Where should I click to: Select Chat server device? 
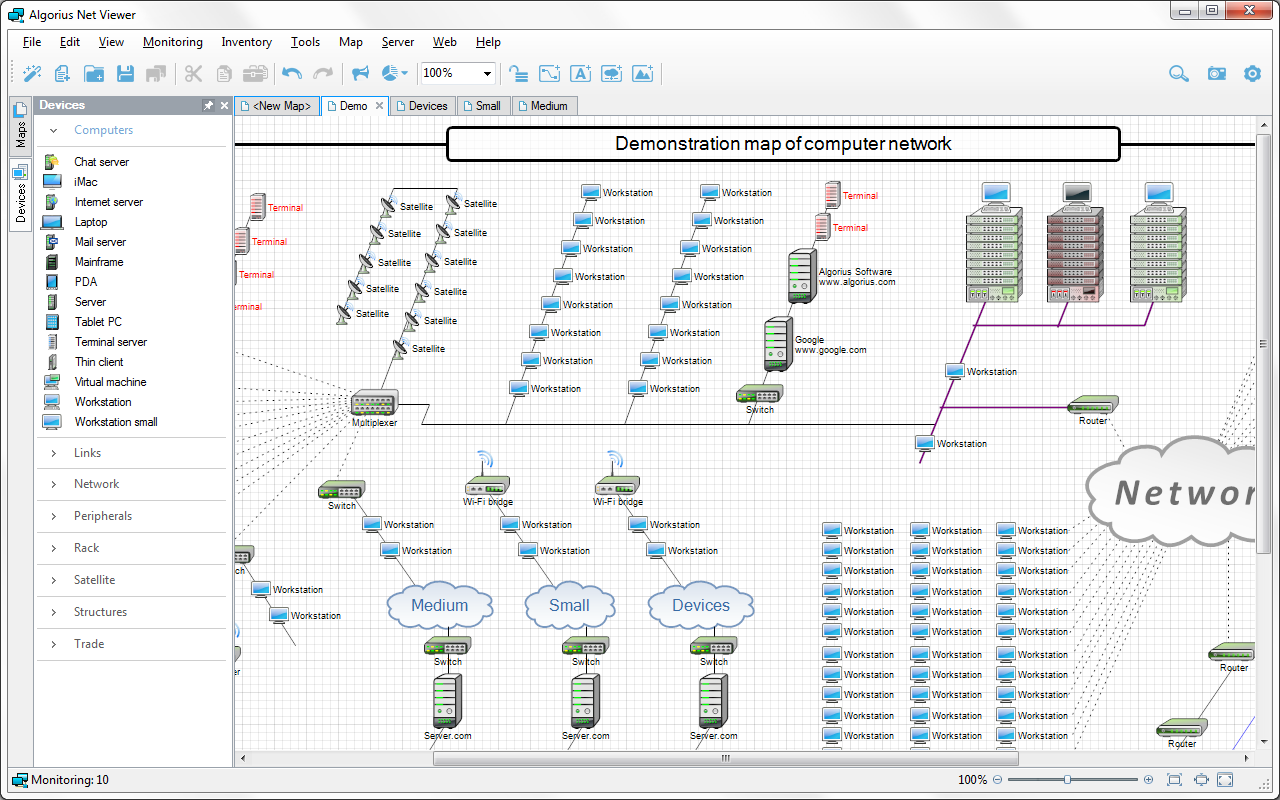coord(101,162)
